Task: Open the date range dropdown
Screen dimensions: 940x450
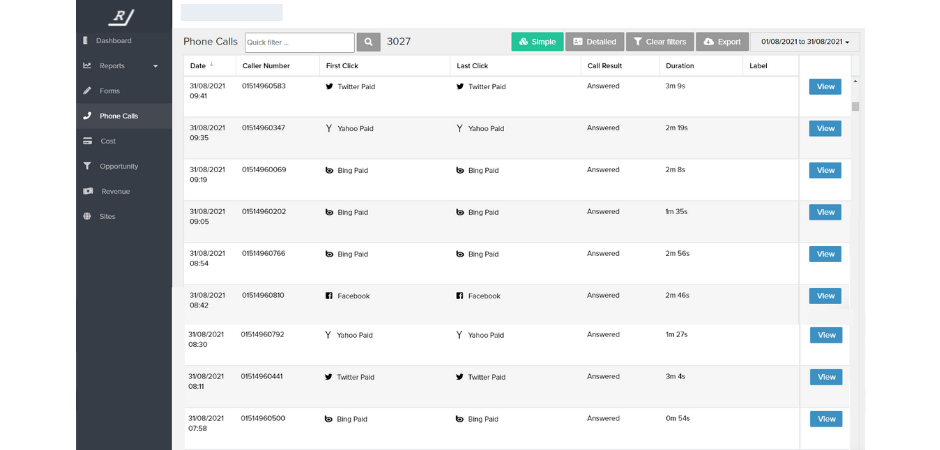Action: click(805, 42)
